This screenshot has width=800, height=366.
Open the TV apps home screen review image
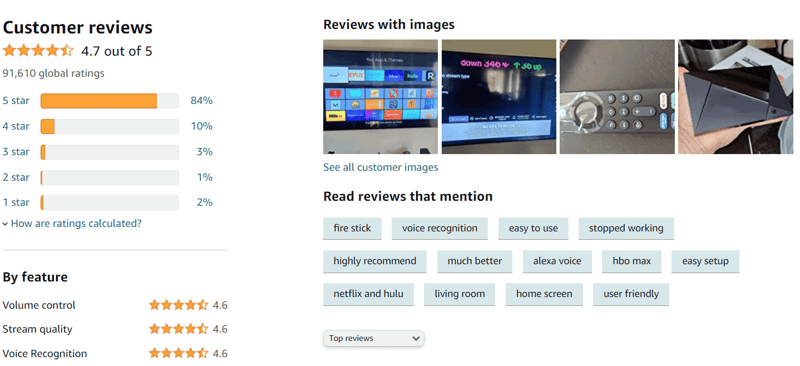(381, 96)
